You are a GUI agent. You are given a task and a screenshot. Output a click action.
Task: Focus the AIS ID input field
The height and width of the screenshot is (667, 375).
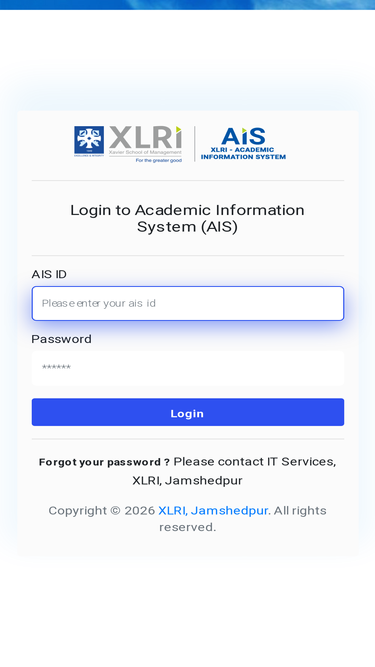coord(188,303)
